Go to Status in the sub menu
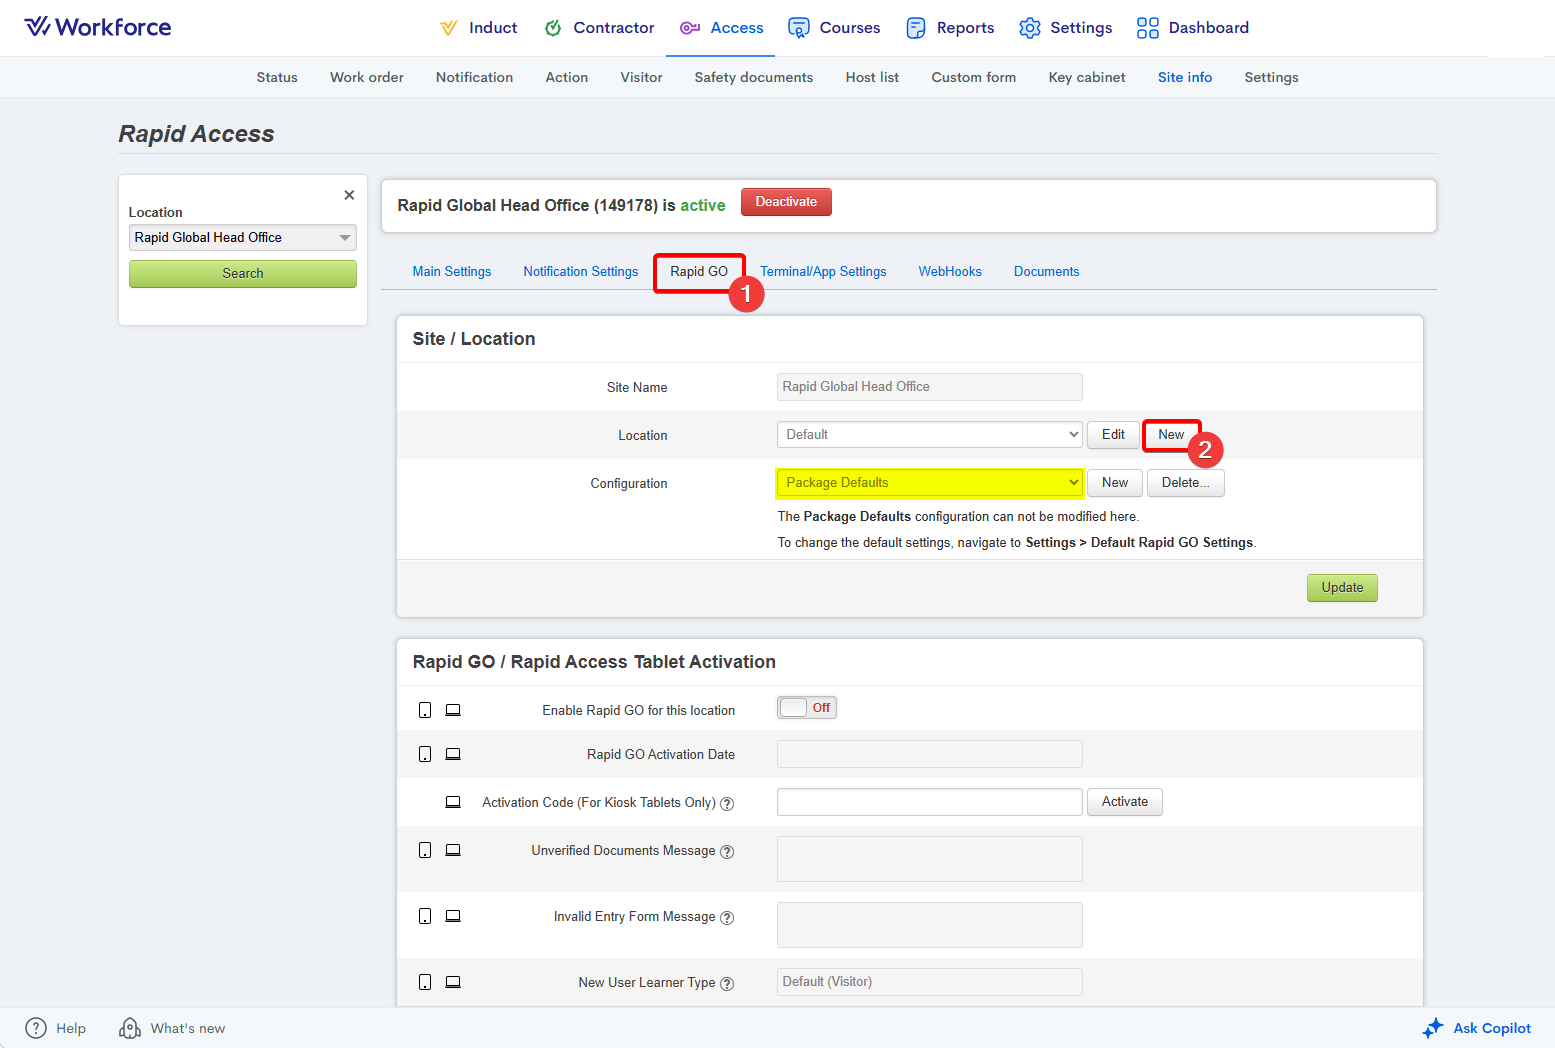The image size is (1555, 1048). (277, 77)
